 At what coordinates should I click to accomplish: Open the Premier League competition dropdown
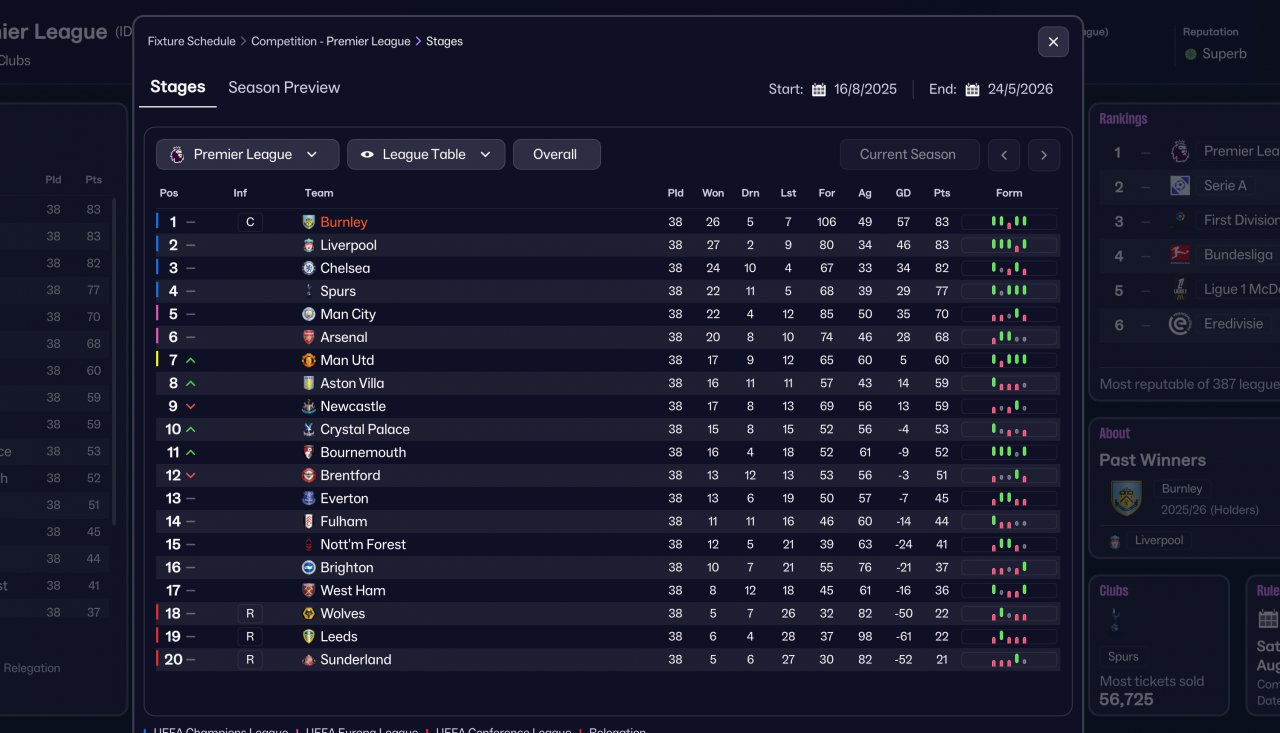click(x=243, y=155)
